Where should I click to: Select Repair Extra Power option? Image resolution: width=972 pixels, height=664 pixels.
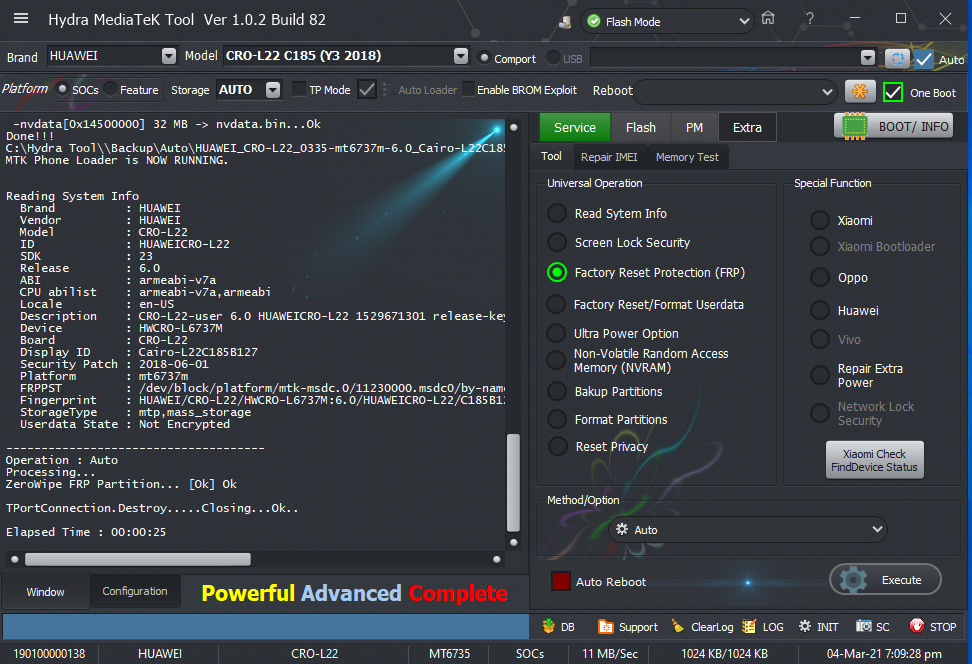coord(820,374)
